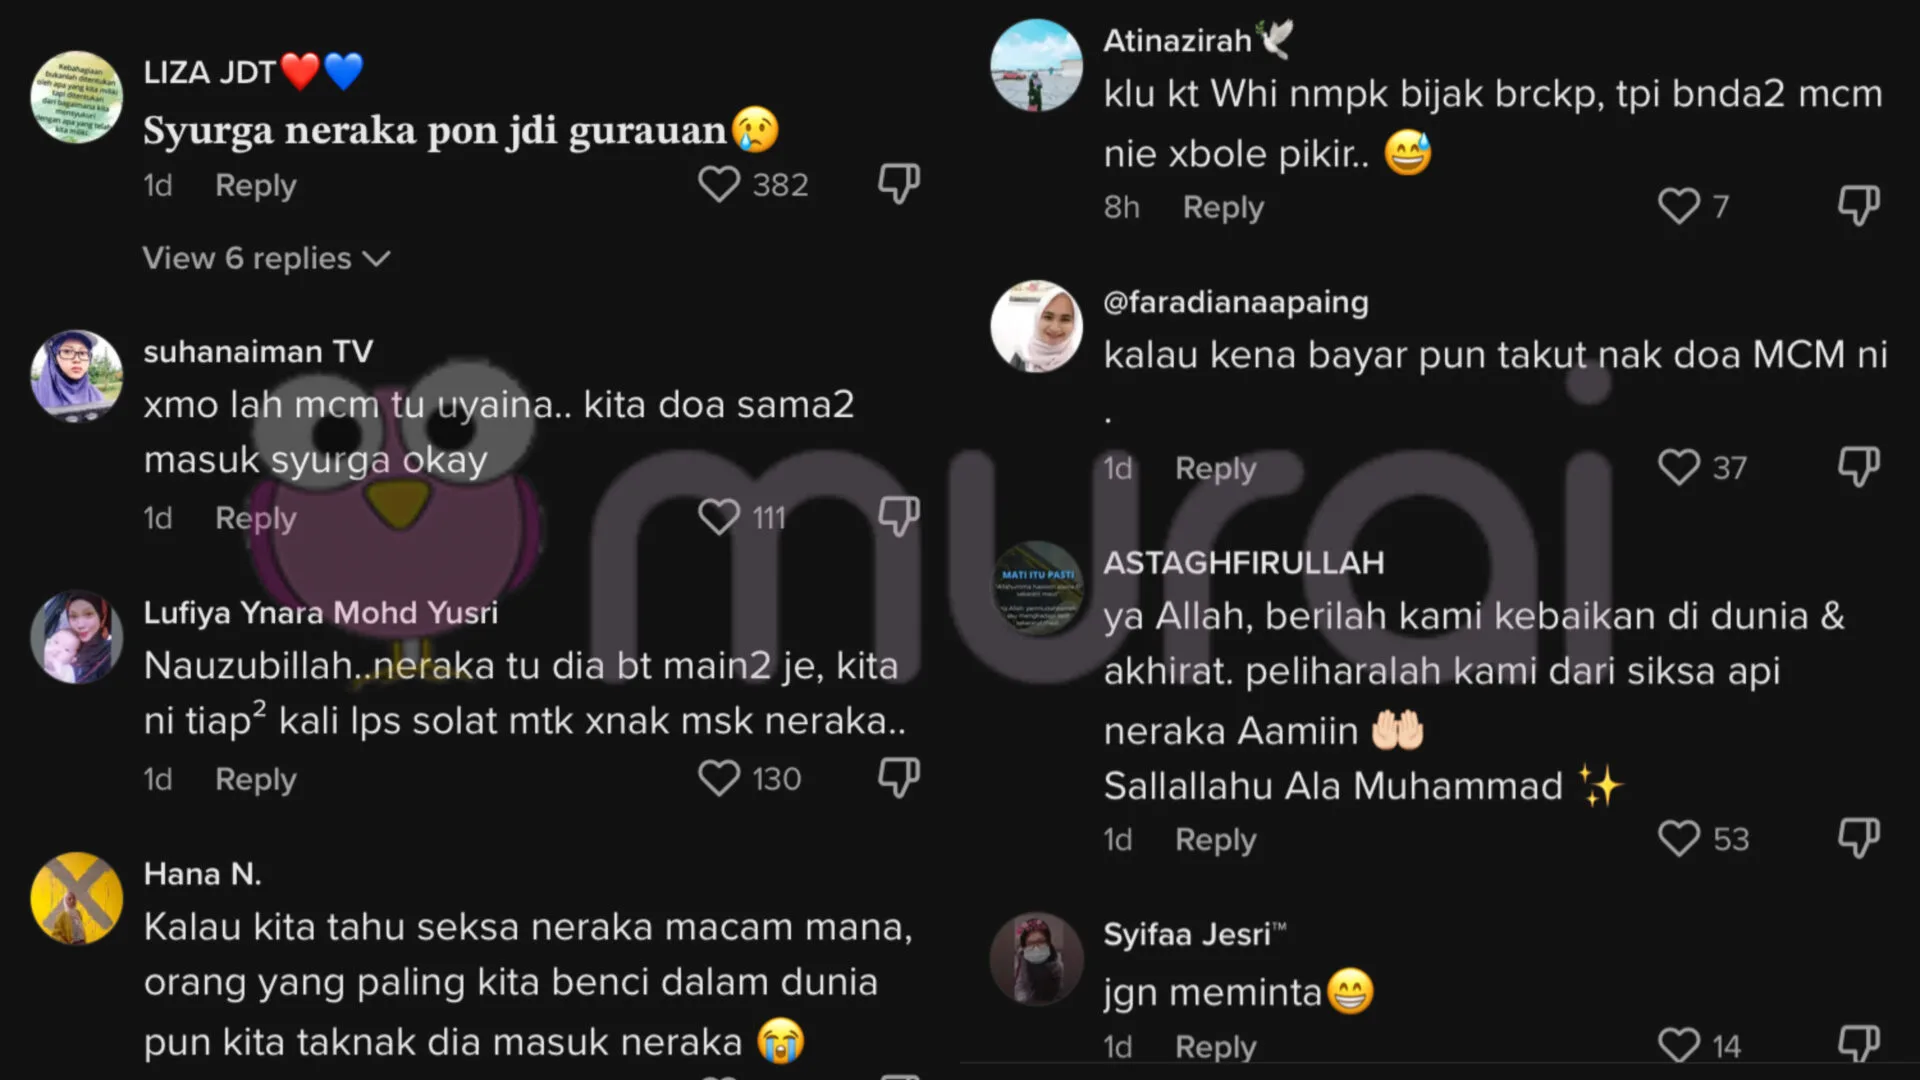Like Syifaa Jesri's comment
This screenshot has width=1920, height=1080.
pyautogui.click(x=1678, y=1045)
